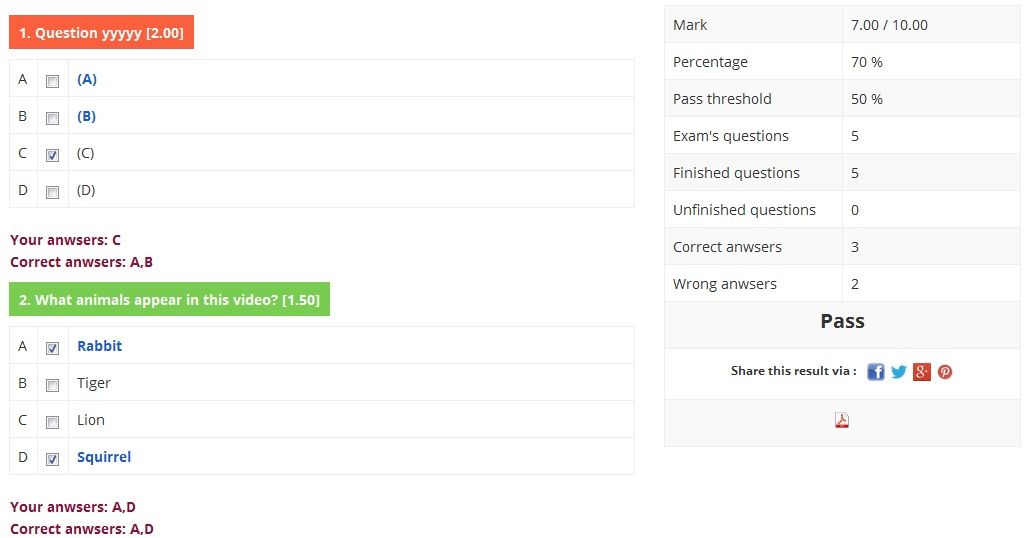1034x538 pixels.
Task: Click the green video animals question header
Action: click(x=169, y=300)
